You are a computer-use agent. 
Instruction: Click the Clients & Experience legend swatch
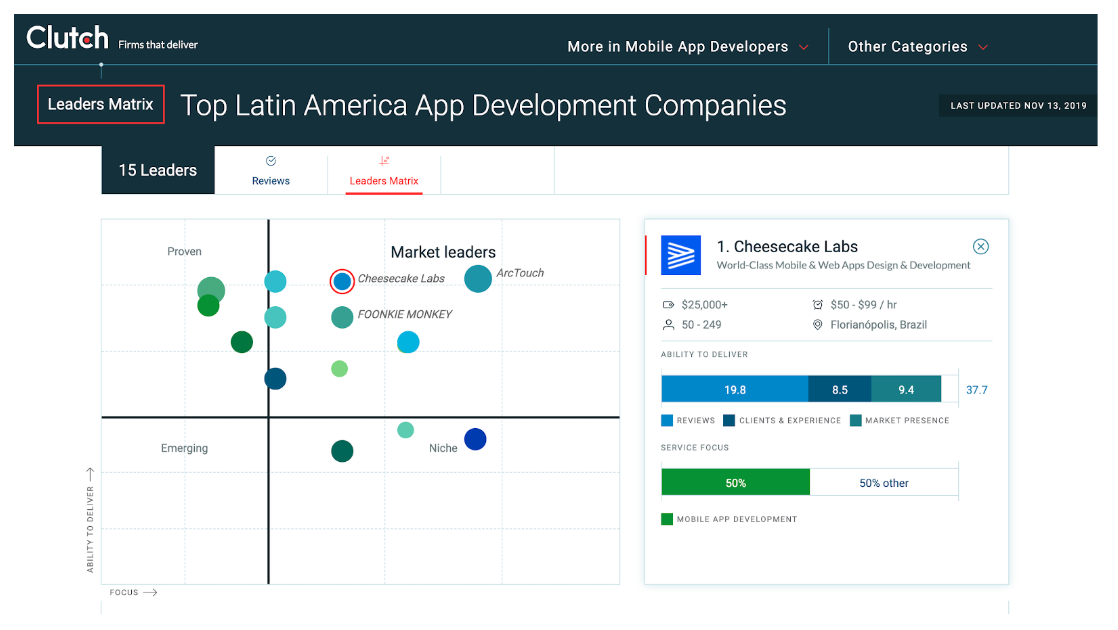tap(729, 420)
